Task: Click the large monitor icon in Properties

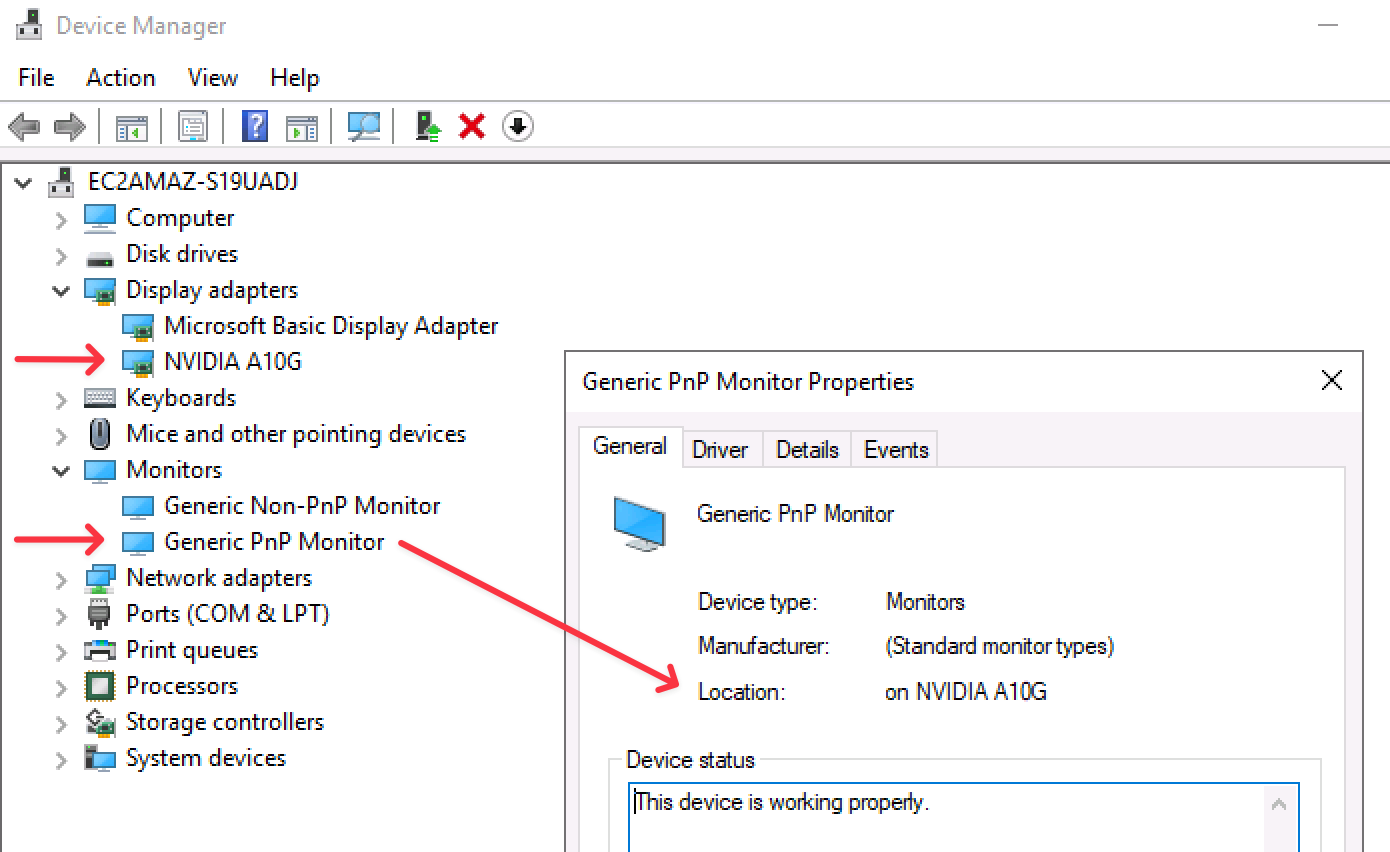Action: point(639,523)
